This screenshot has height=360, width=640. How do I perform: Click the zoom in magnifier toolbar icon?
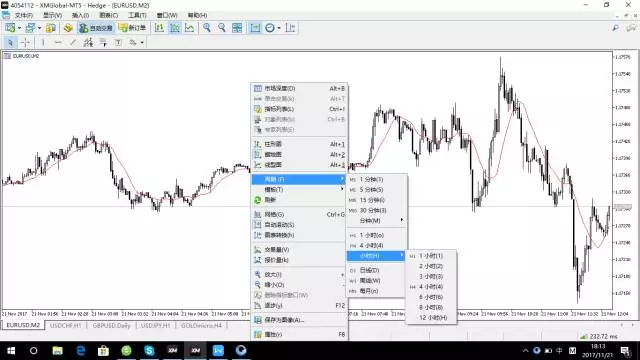point(207,28)
